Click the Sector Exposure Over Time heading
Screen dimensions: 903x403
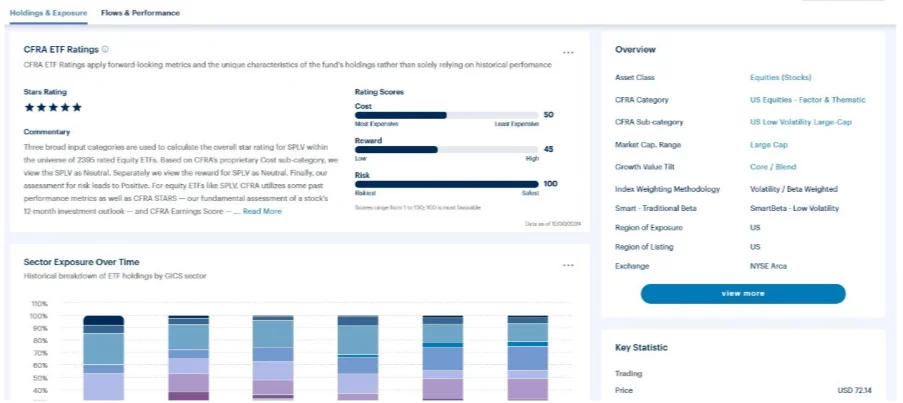coord(81,263)
